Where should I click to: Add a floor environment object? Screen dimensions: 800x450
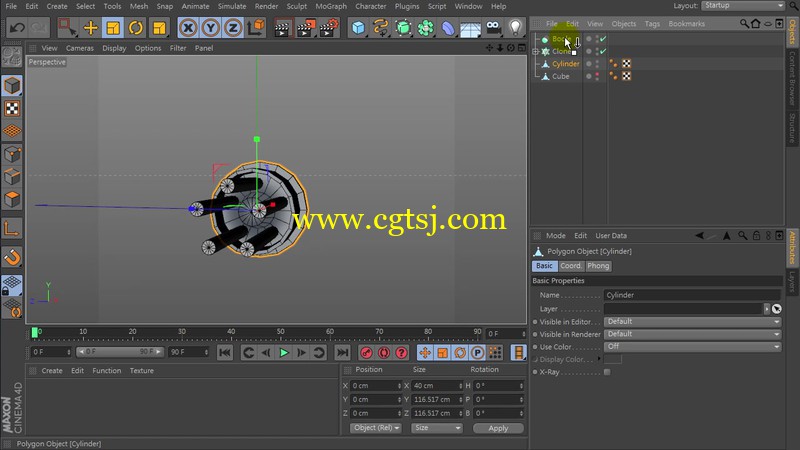tap(470, 28)
